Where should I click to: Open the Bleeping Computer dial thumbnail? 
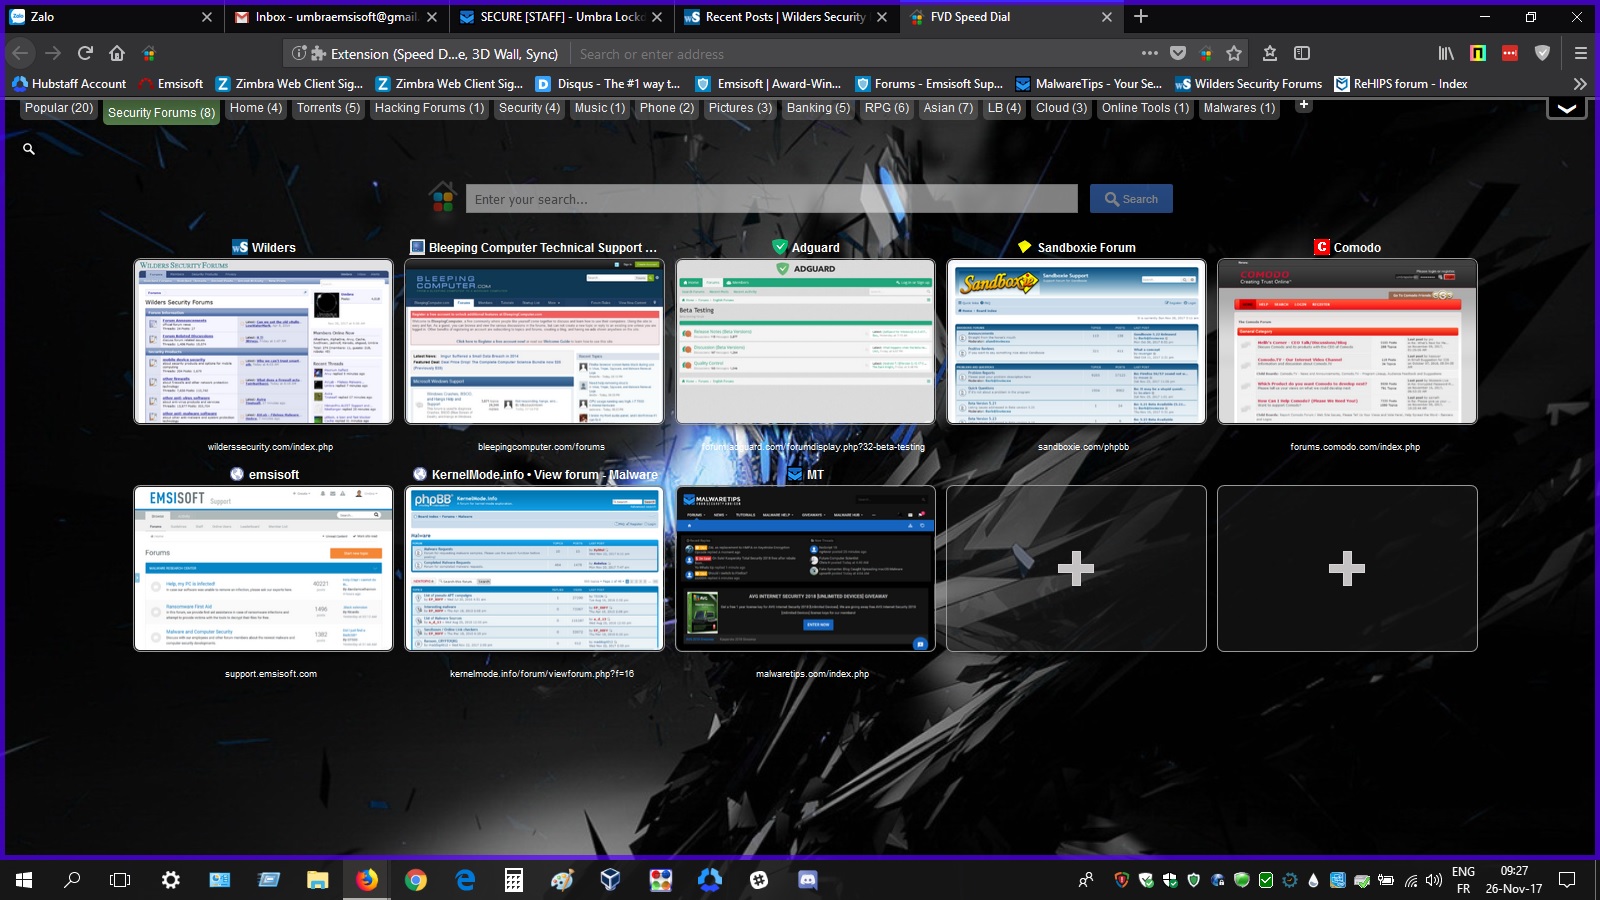[535, 341]
